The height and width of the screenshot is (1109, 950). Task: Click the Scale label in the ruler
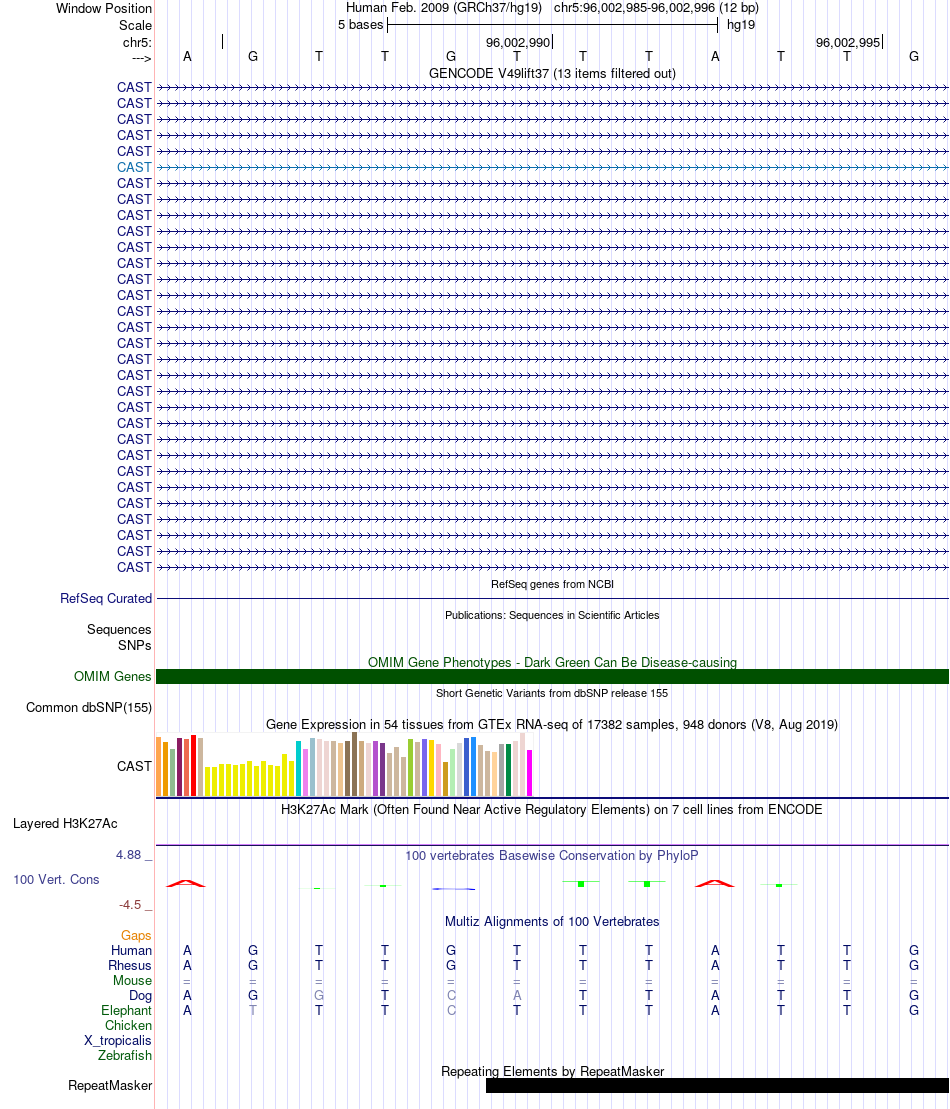click(x=135, y=25)
